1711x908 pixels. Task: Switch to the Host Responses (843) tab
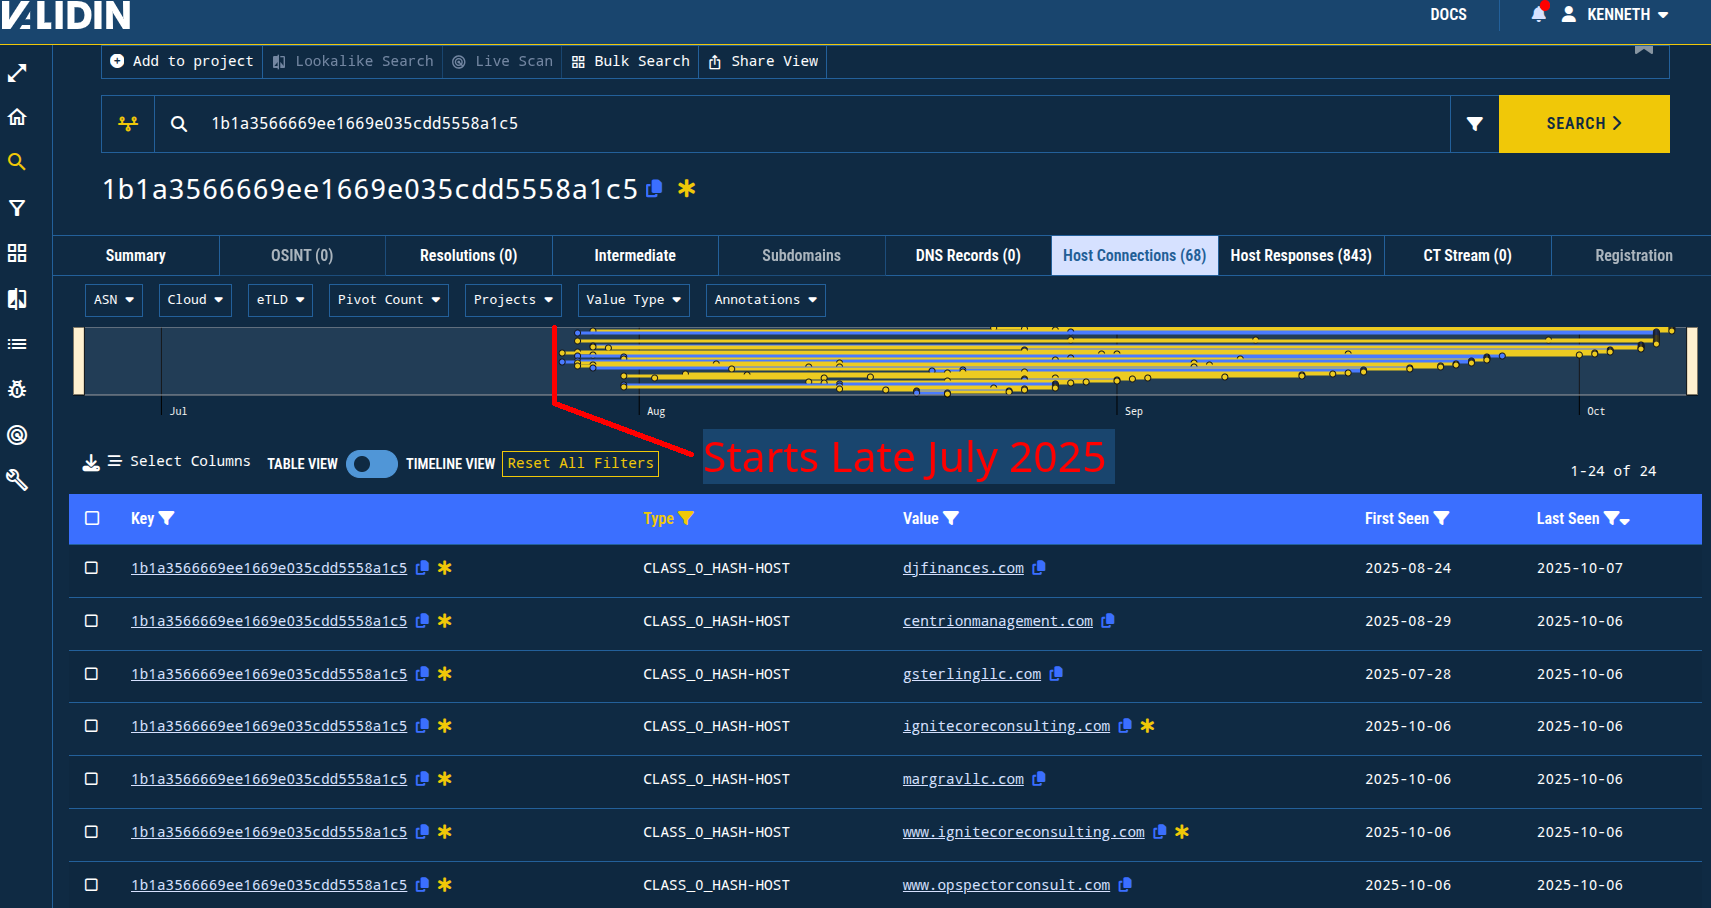click(x=1300, y=256)
